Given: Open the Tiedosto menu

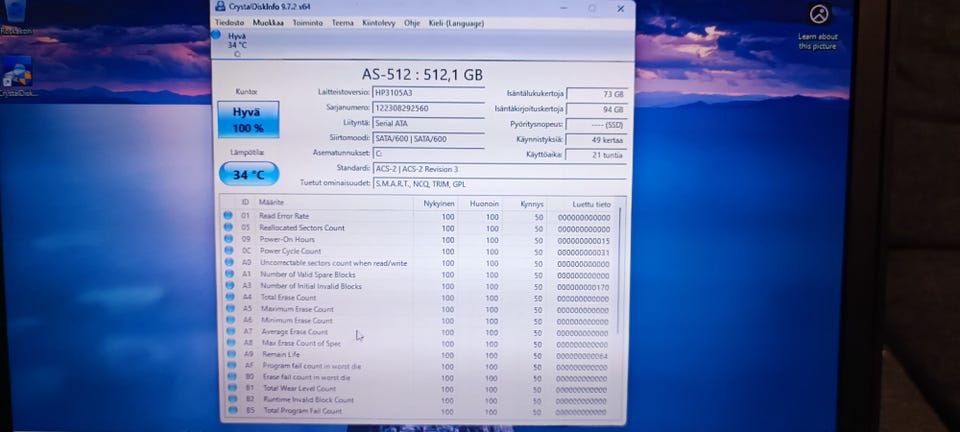Looking at the screenshot, I should (229, 23).
